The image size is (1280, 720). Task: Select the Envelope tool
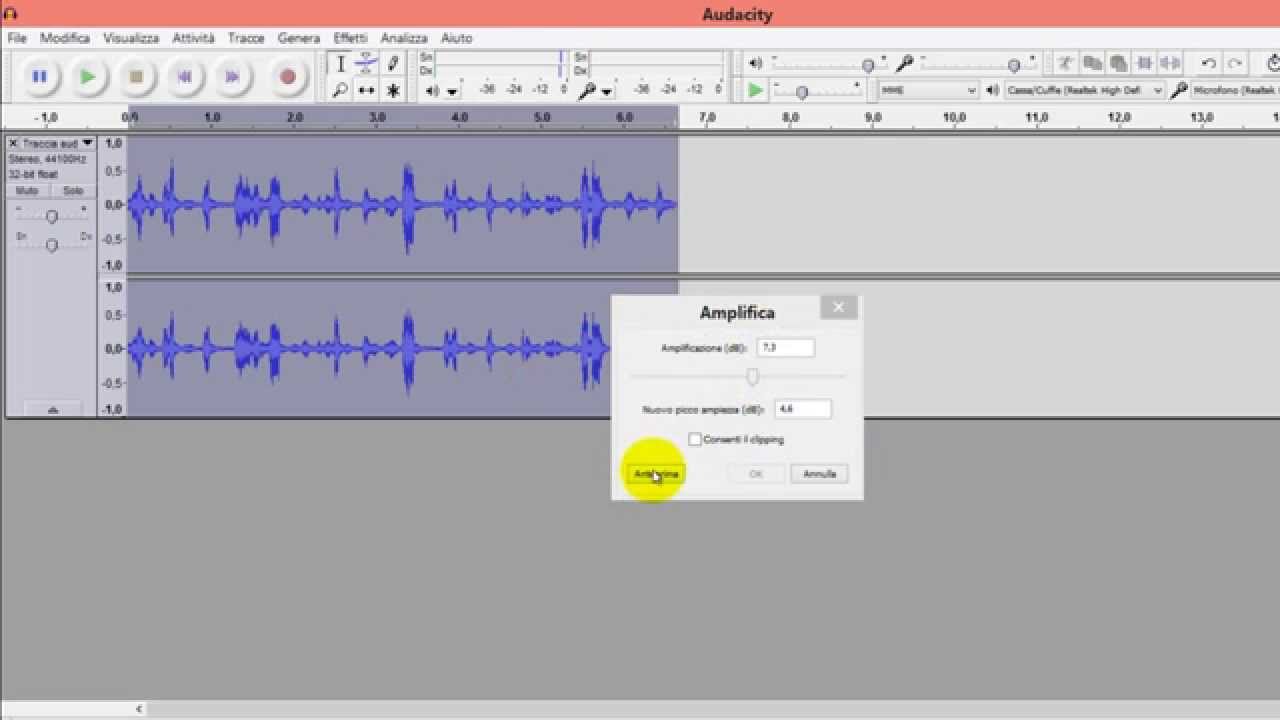(x=366, y=64)
